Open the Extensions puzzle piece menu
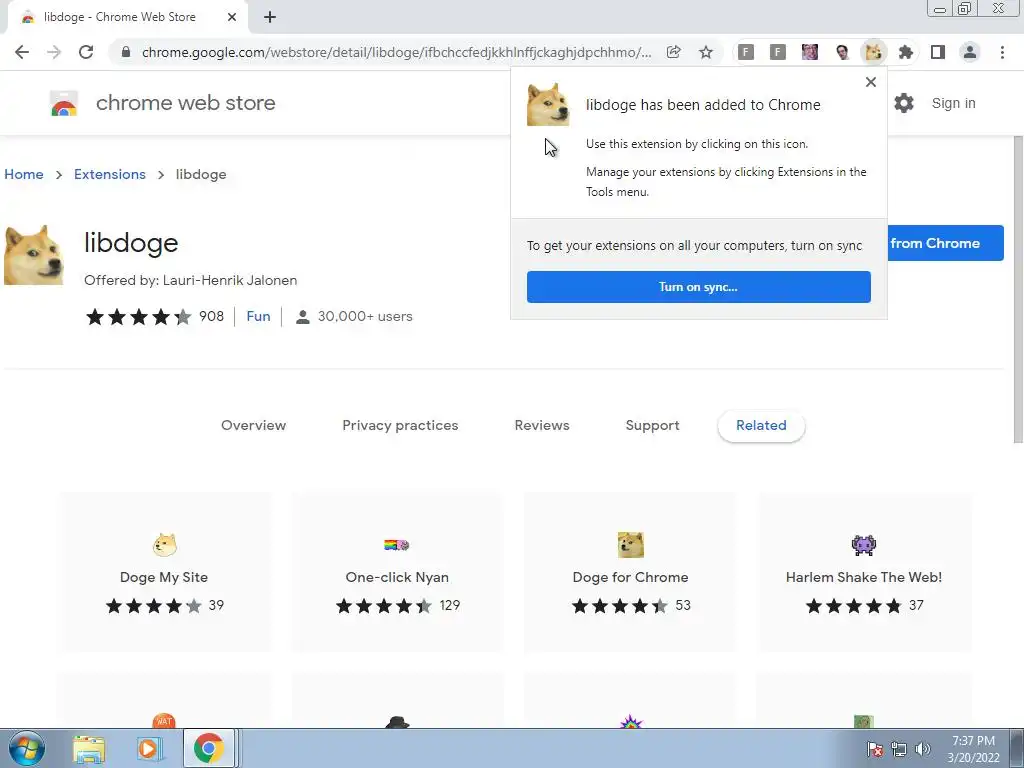 [x=905, y=52]
